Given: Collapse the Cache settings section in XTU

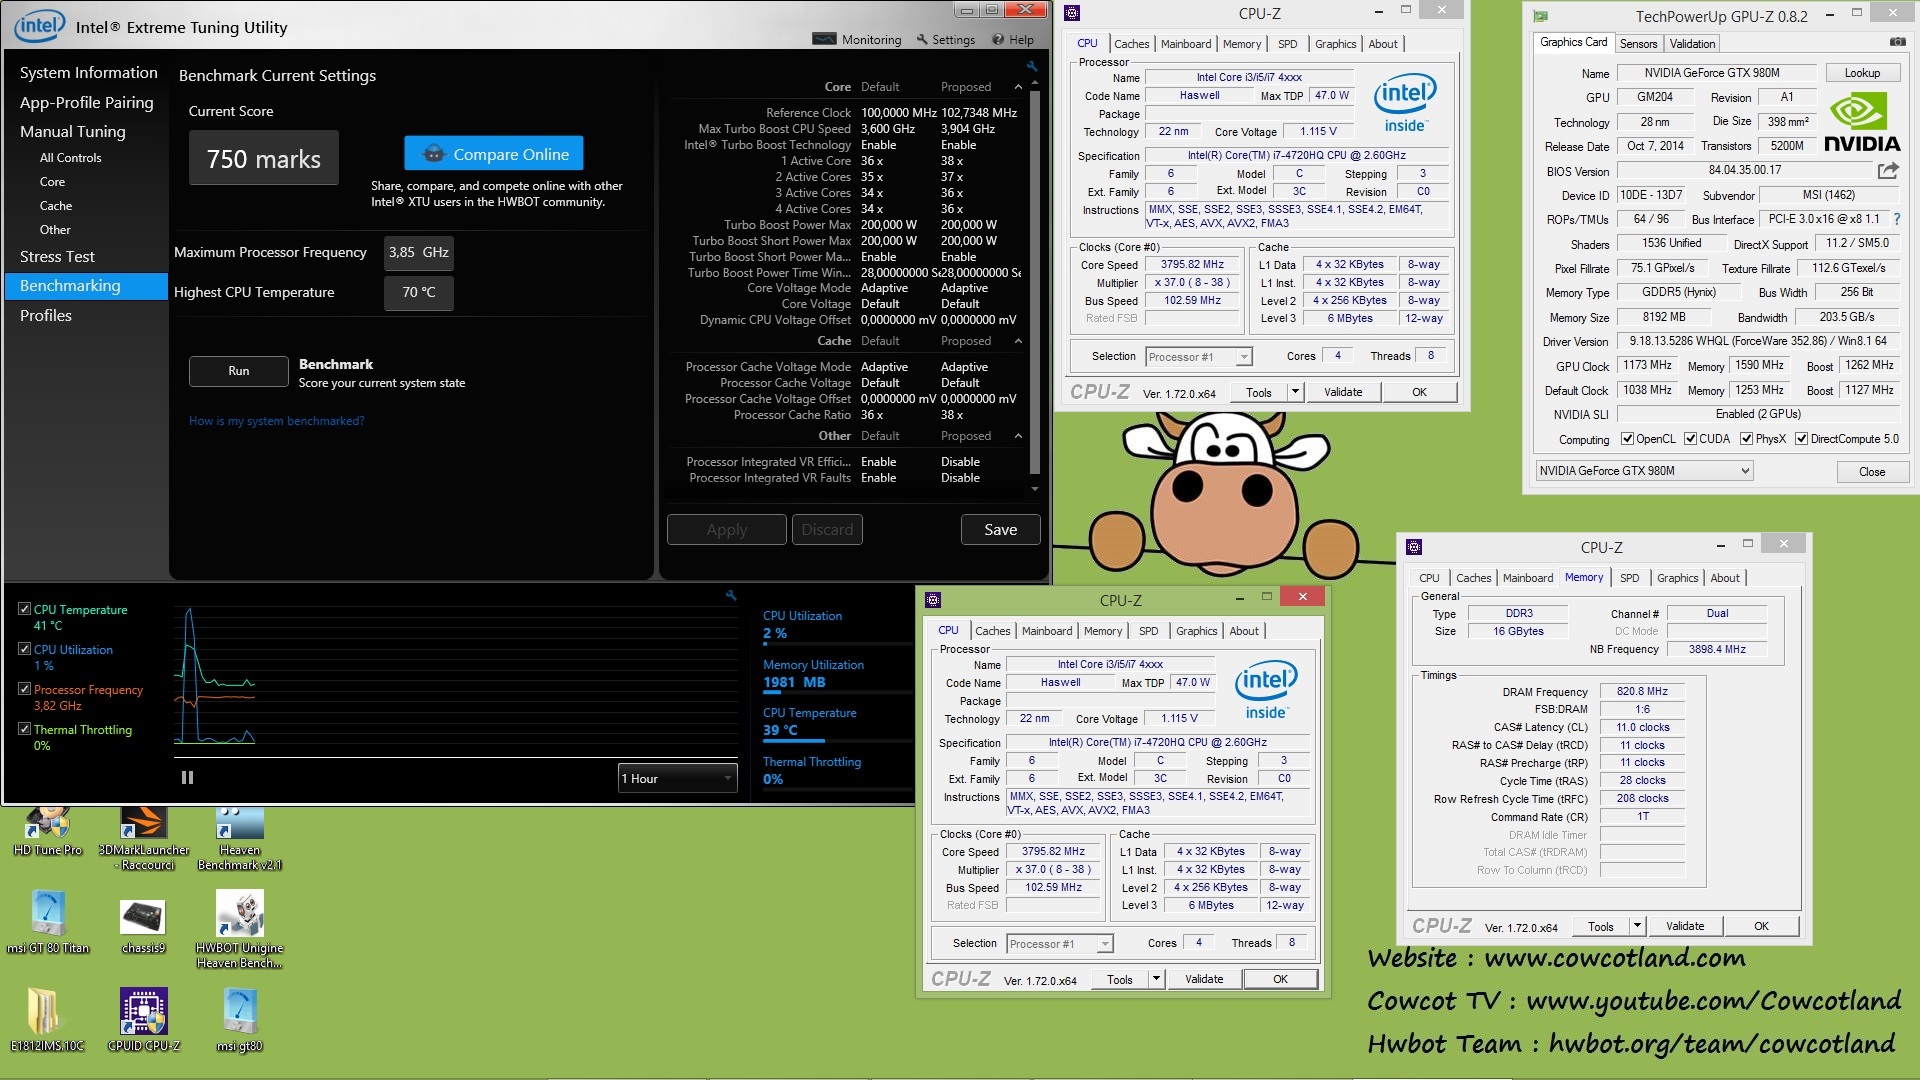Looking at the screenshot, I should coord(1018,341).
